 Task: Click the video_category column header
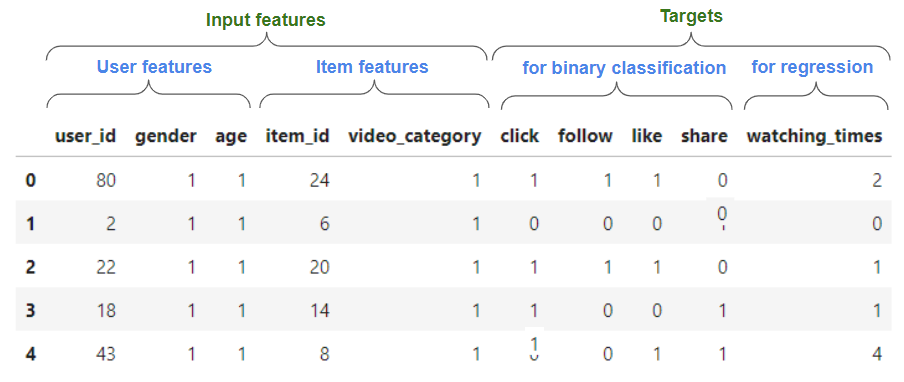point(415,137)
